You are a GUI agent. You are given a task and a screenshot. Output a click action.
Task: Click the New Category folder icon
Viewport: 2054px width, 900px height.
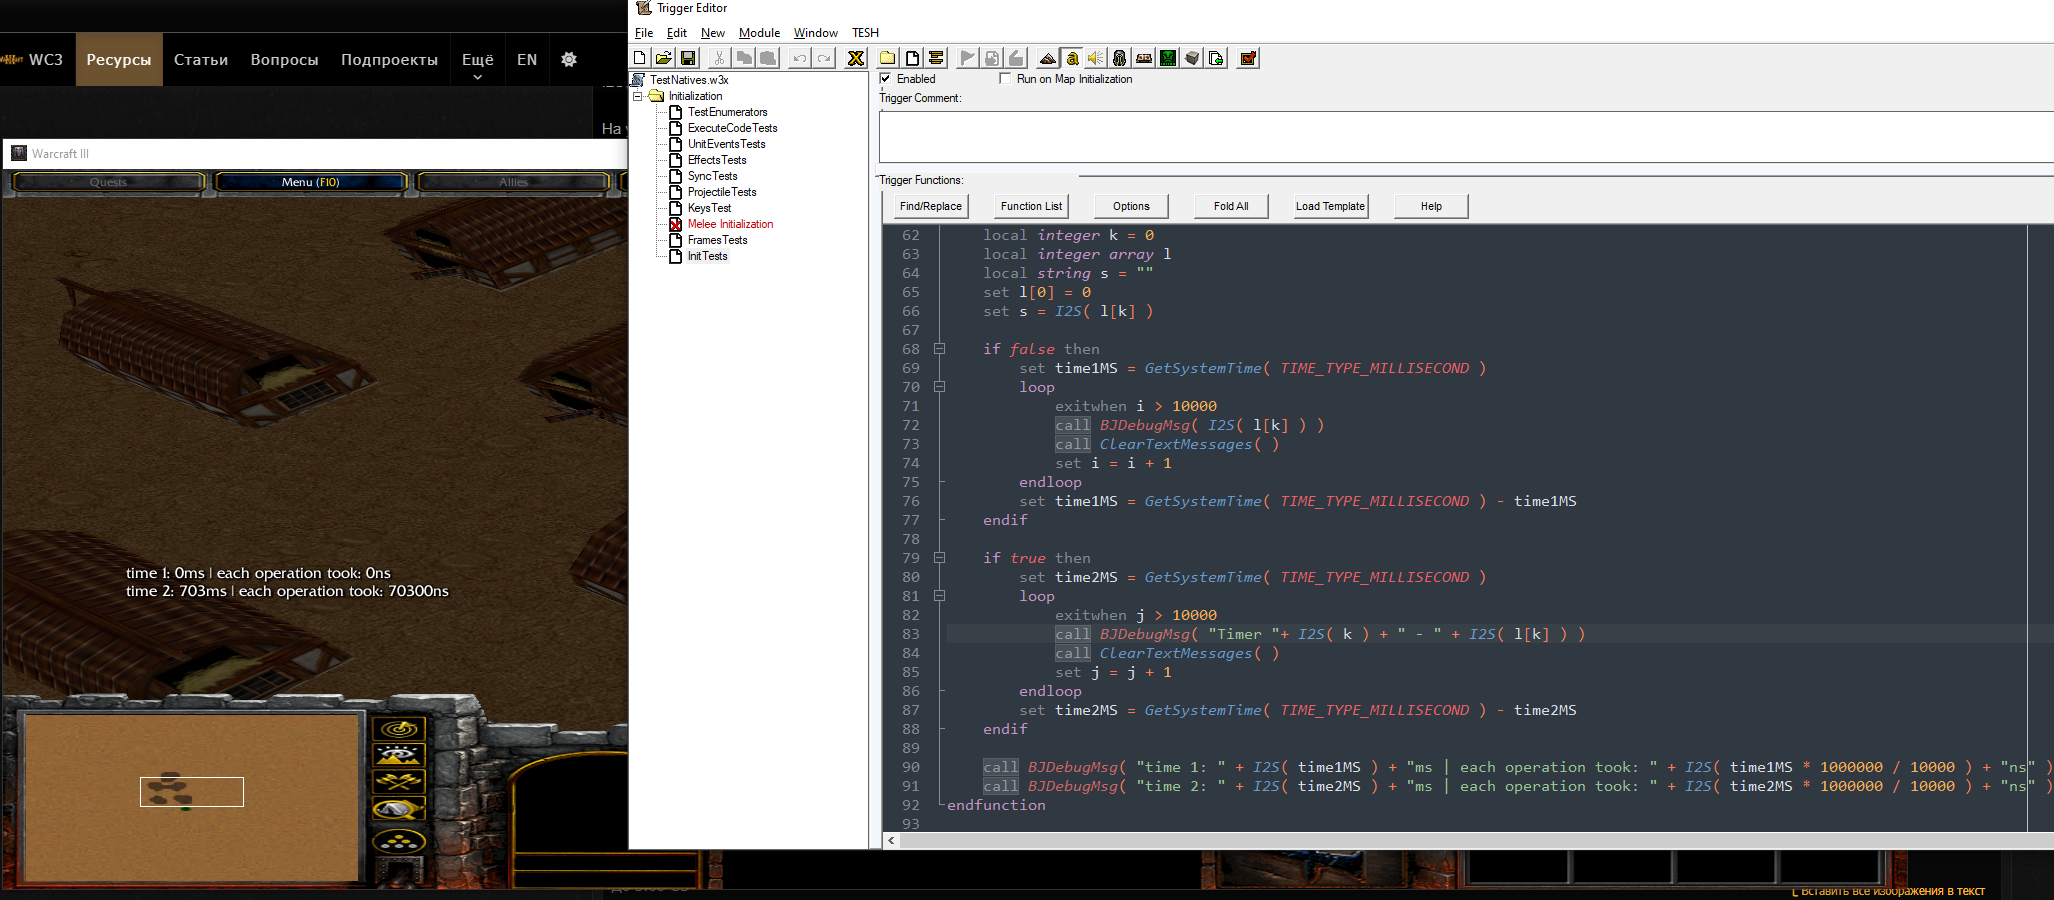(887, 58)
